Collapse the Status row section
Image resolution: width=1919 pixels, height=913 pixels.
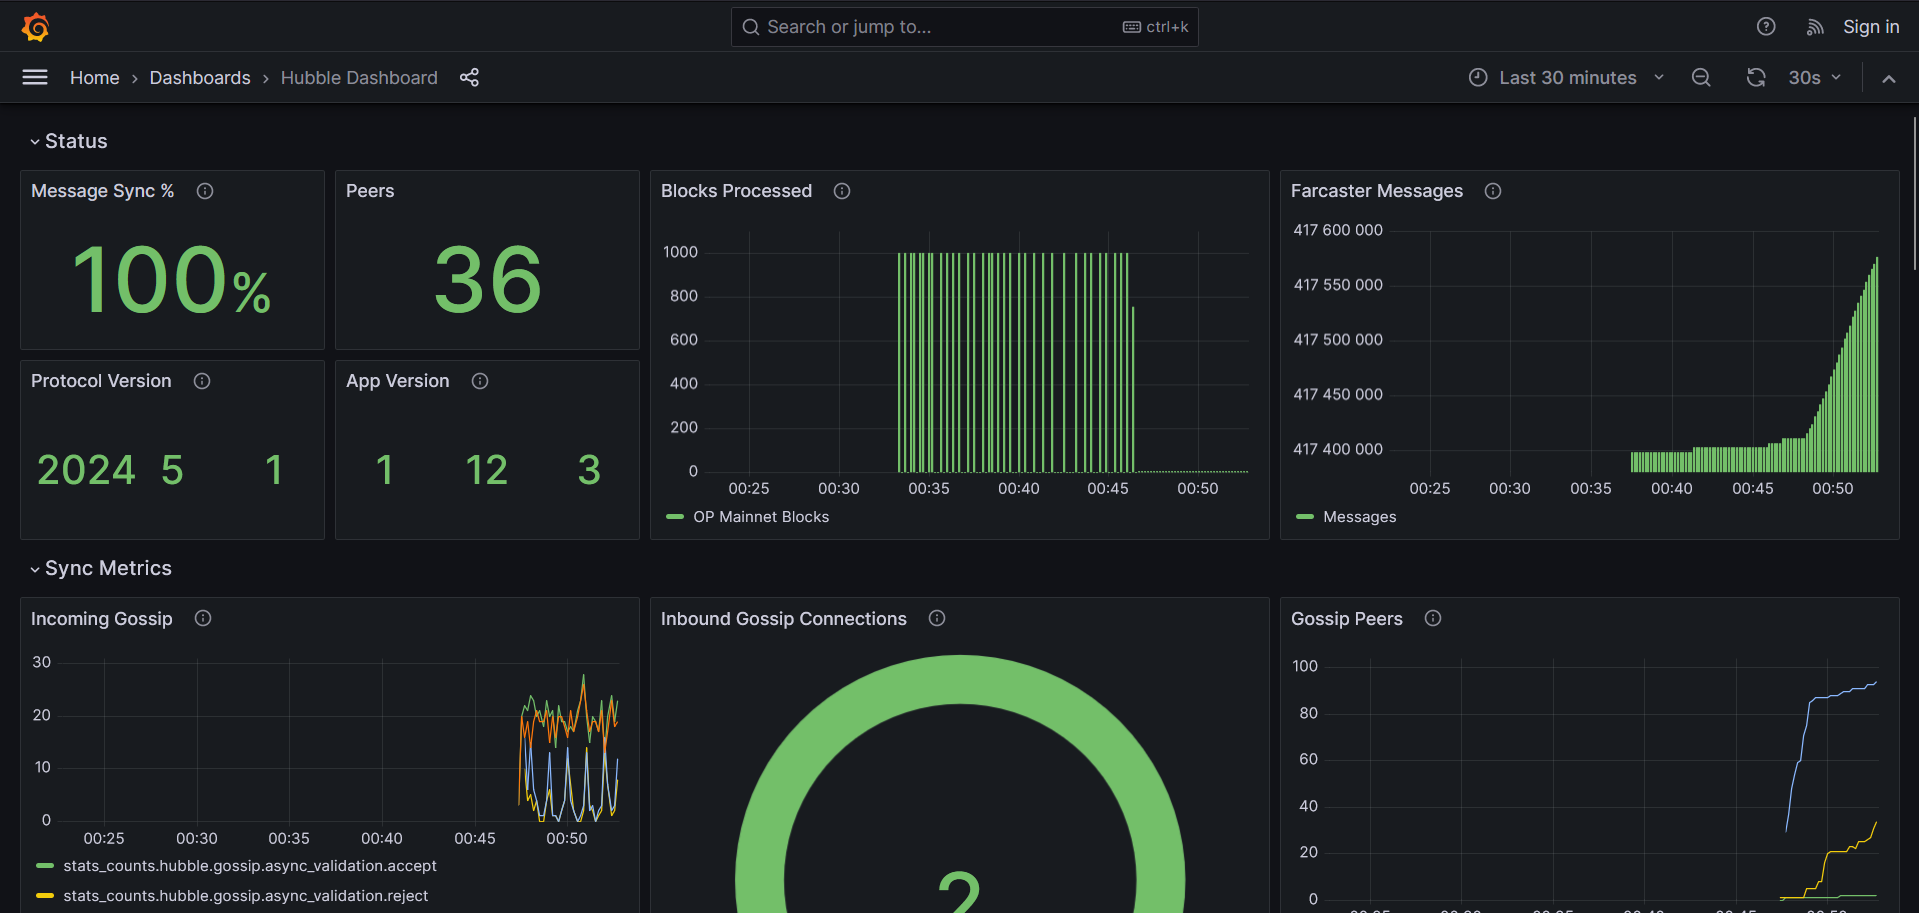75,141
